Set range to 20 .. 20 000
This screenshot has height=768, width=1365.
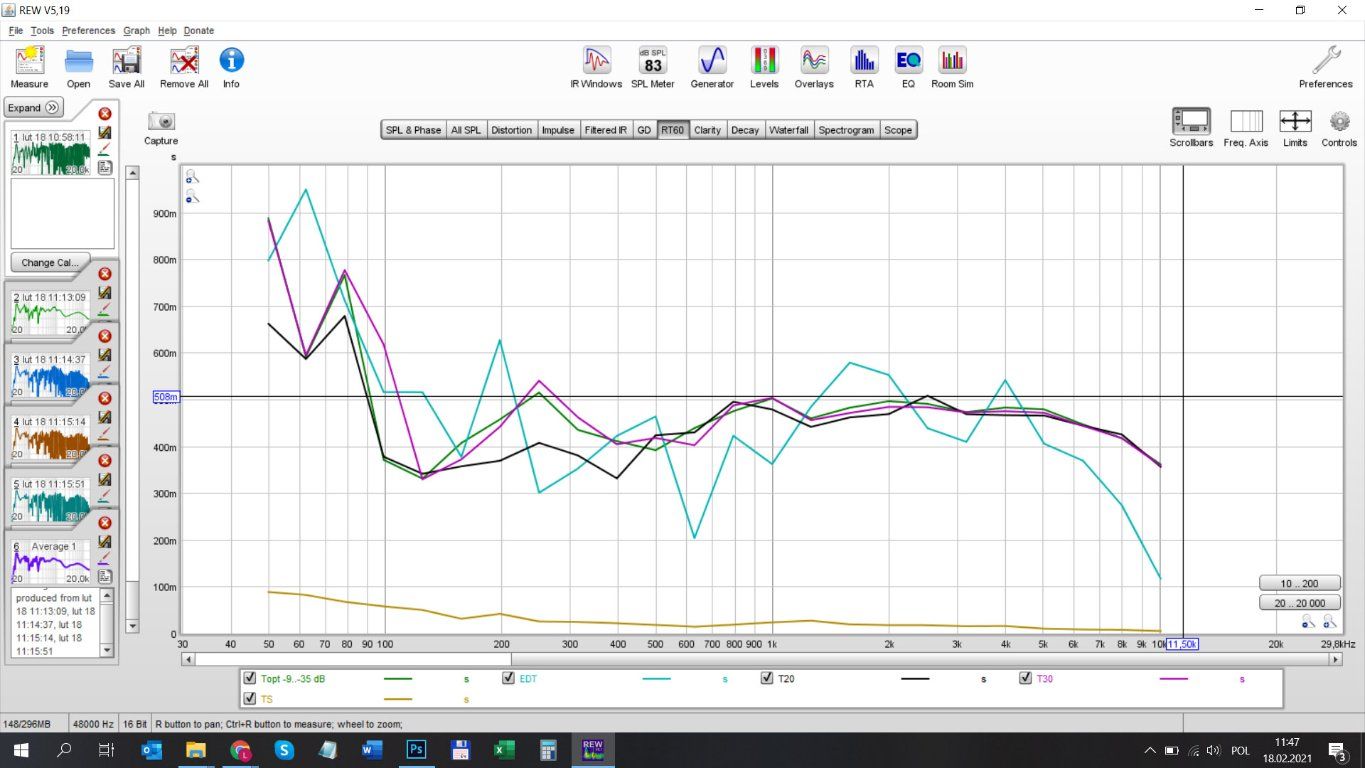(1299, 603)
